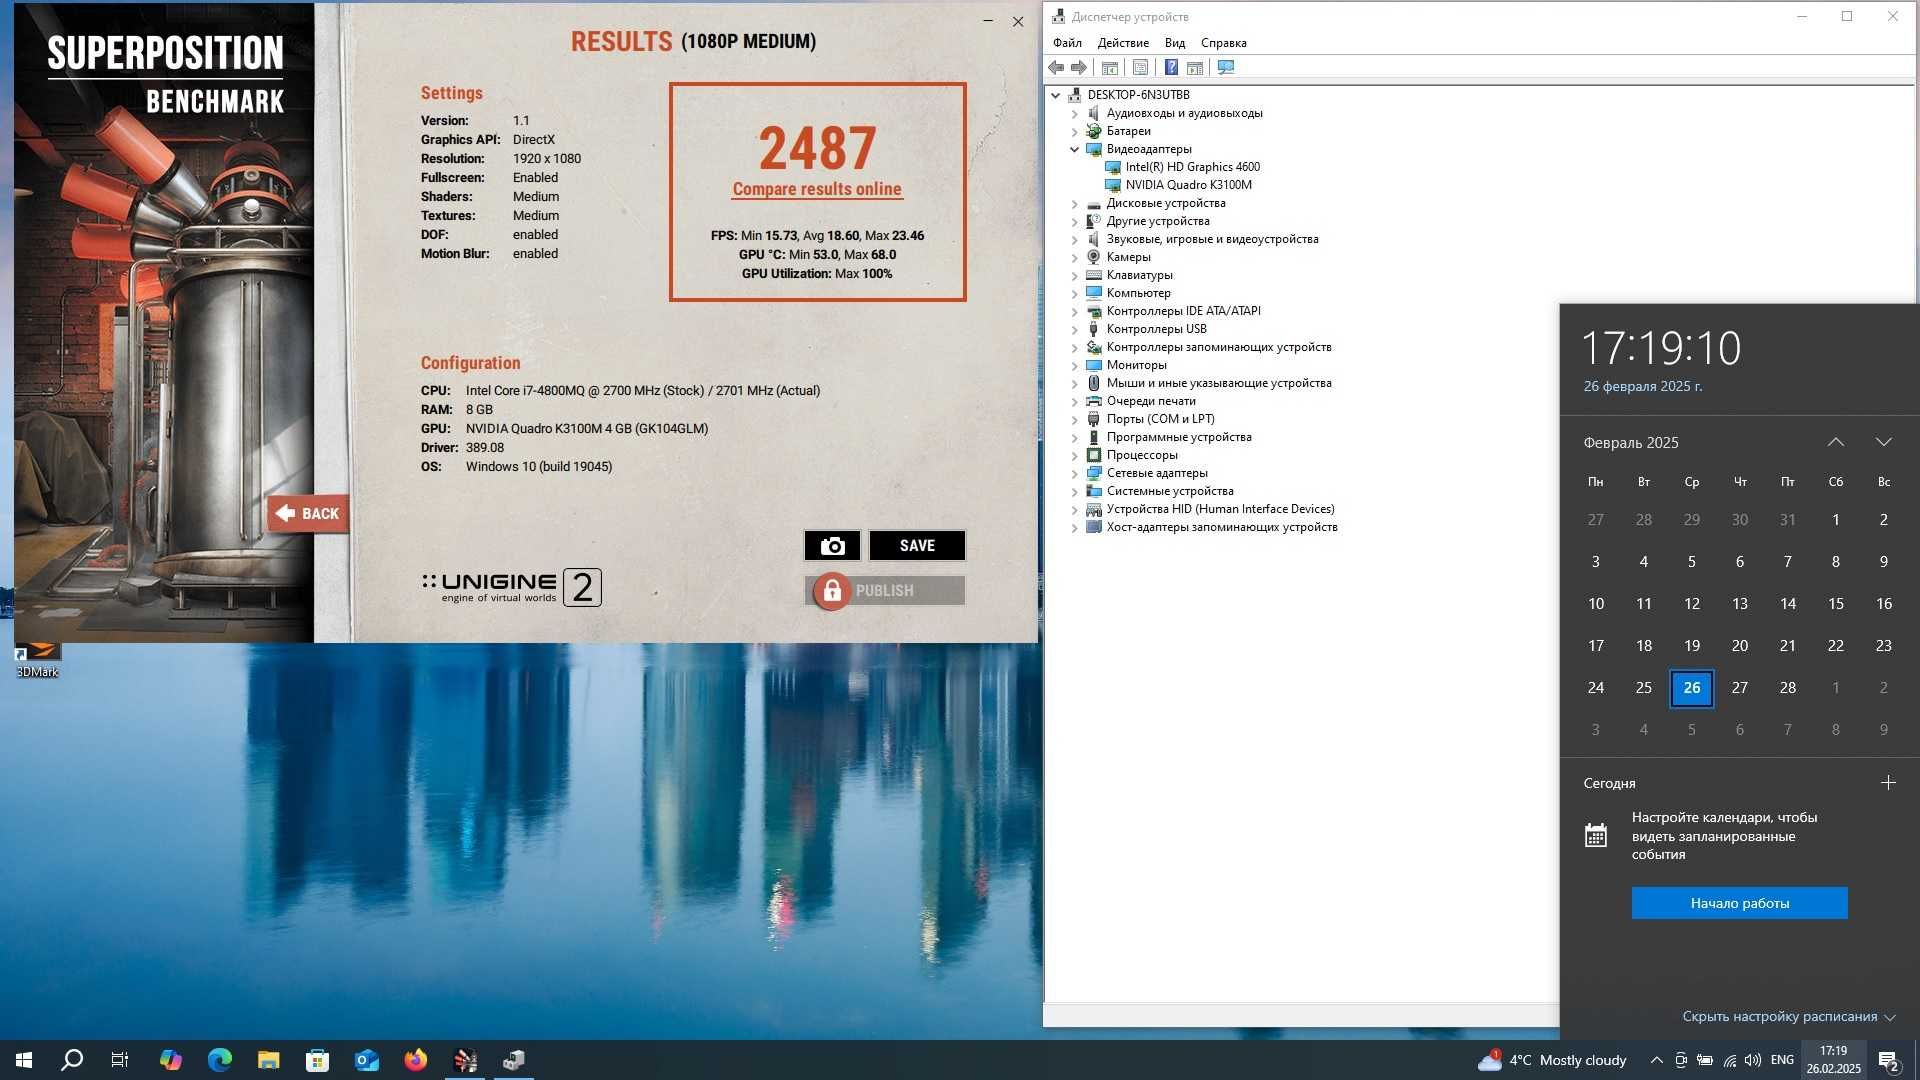
Task: Add an event with the plus icon
Action: [1888, 783]
